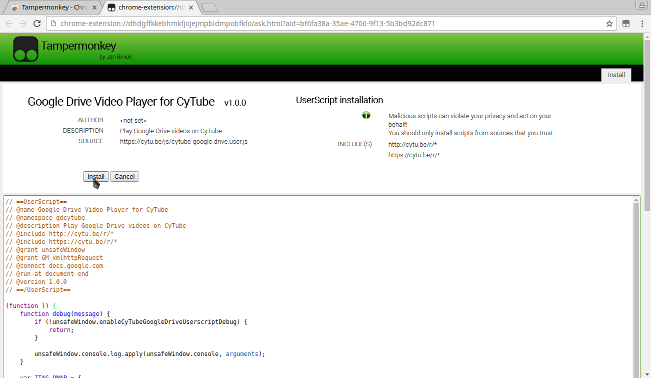Screen dimensions: 651x378
Task: Click the @connect docs.google.com code line
Action: click(x=54, y=266)
